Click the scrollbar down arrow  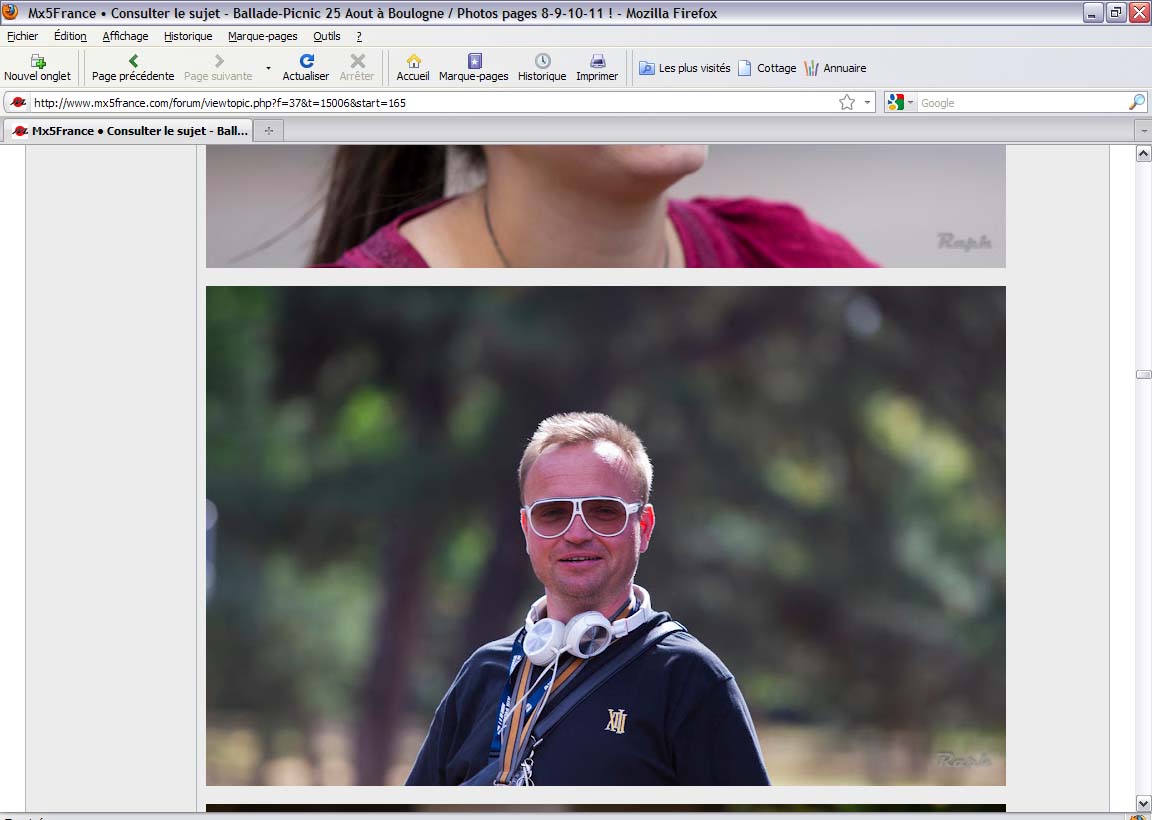point(1143,802)
